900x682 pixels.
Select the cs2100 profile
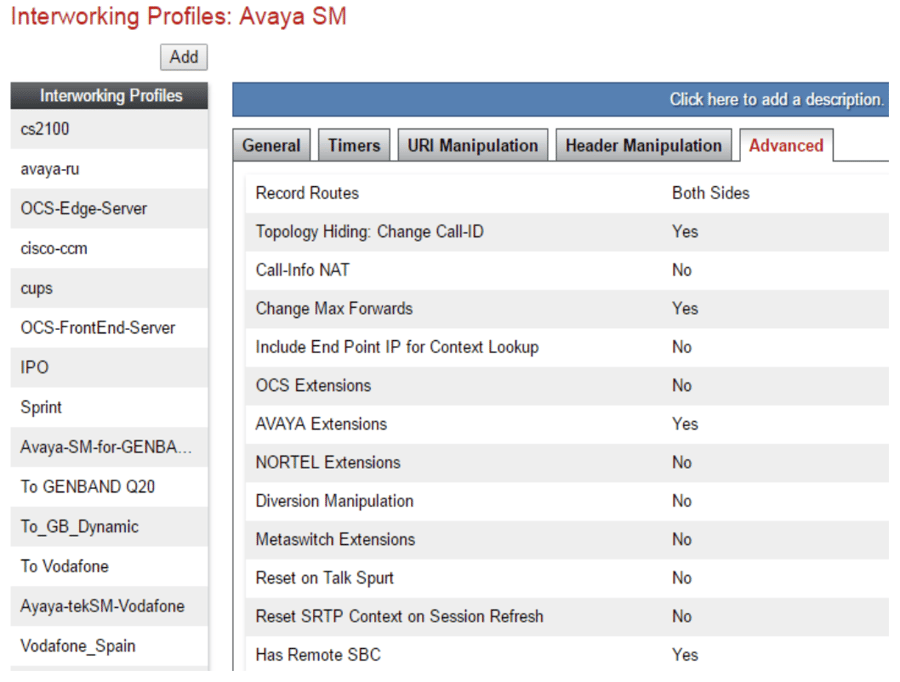[109, 129]
